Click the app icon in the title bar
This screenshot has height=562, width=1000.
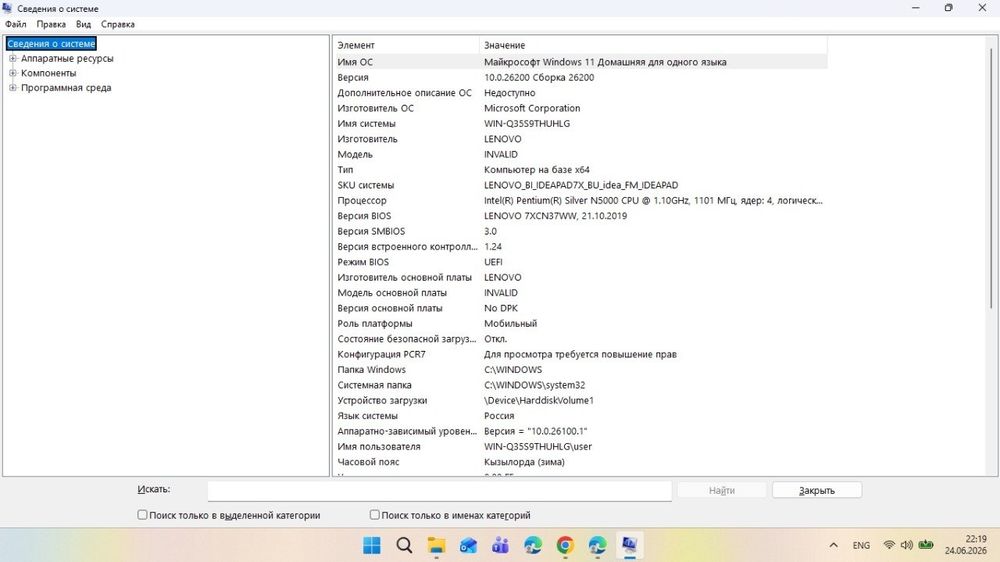tap(8, 8)
